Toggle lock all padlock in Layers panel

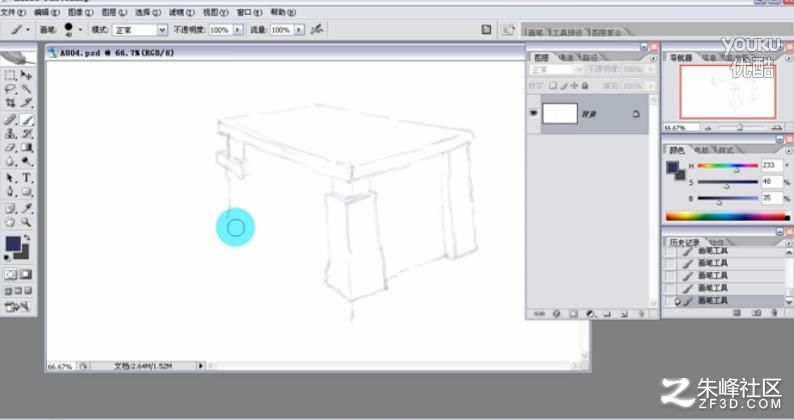[x=585, y=86]
